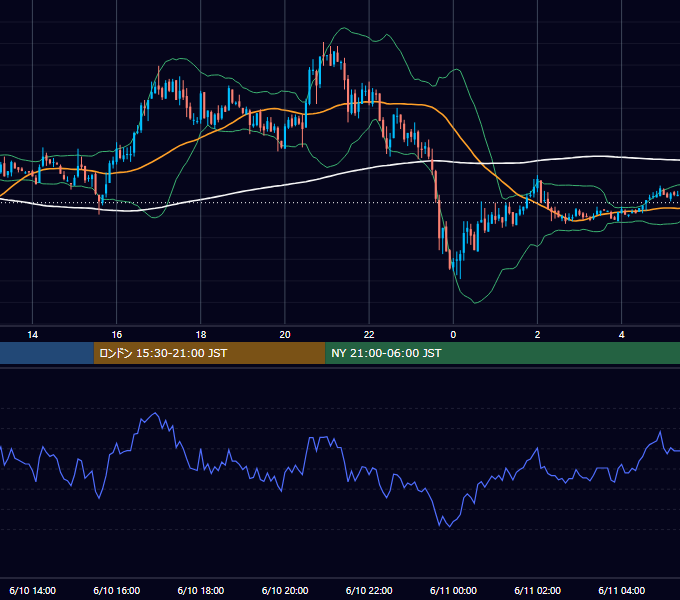Click the date label 6/10 18:00
The width and height of the screenshot is (680, 600).
(201, 590)
